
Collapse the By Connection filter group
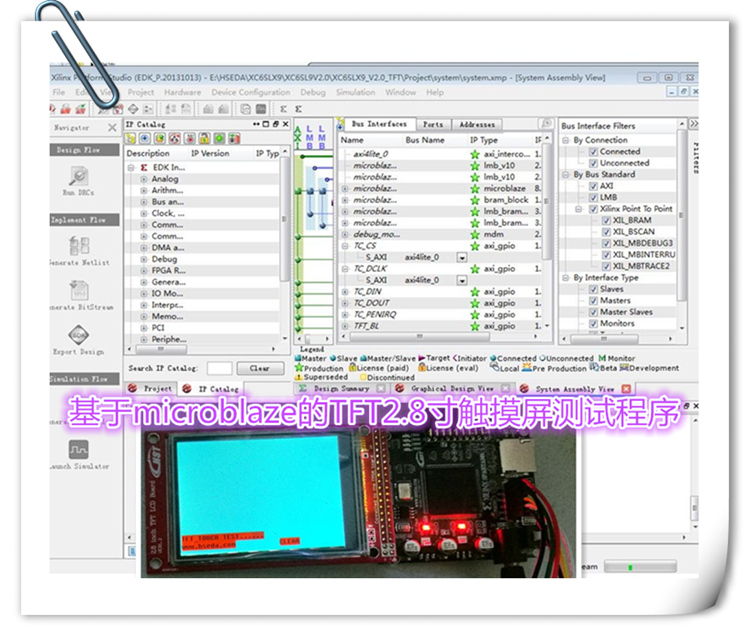click(566, 140)
